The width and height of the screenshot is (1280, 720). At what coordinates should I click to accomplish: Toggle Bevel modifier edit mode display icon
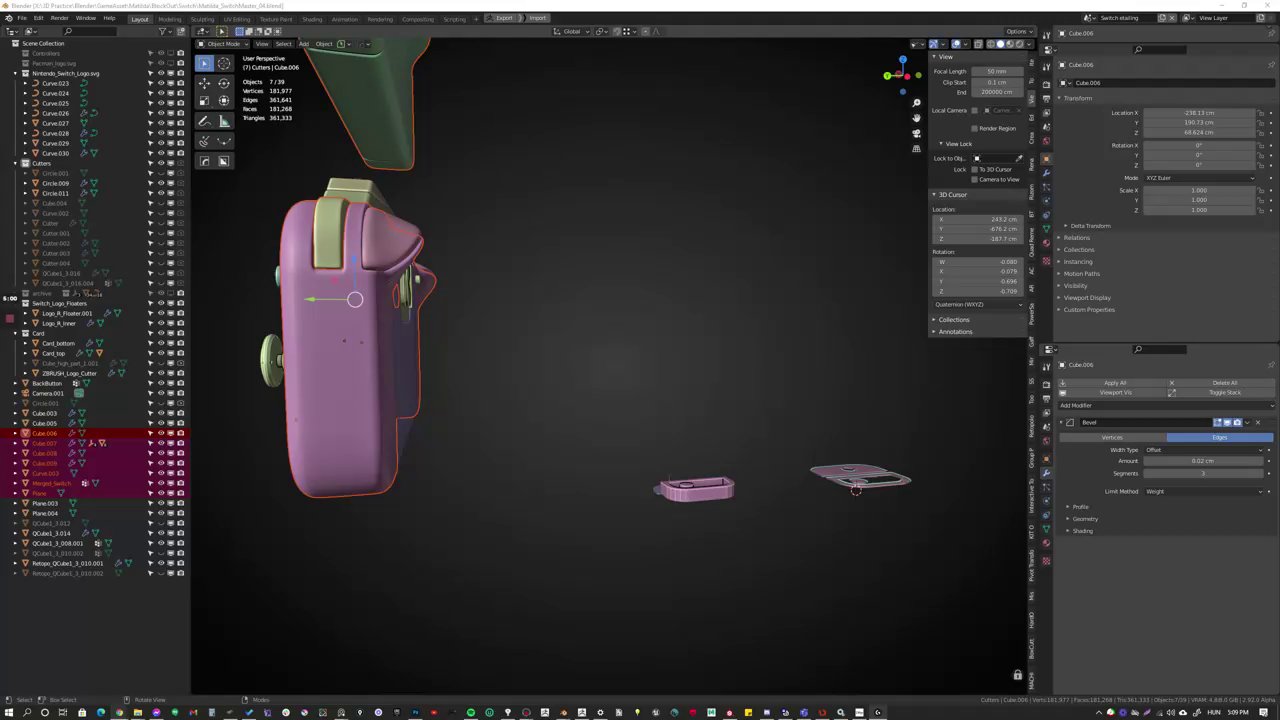(x=1217, y=422)
